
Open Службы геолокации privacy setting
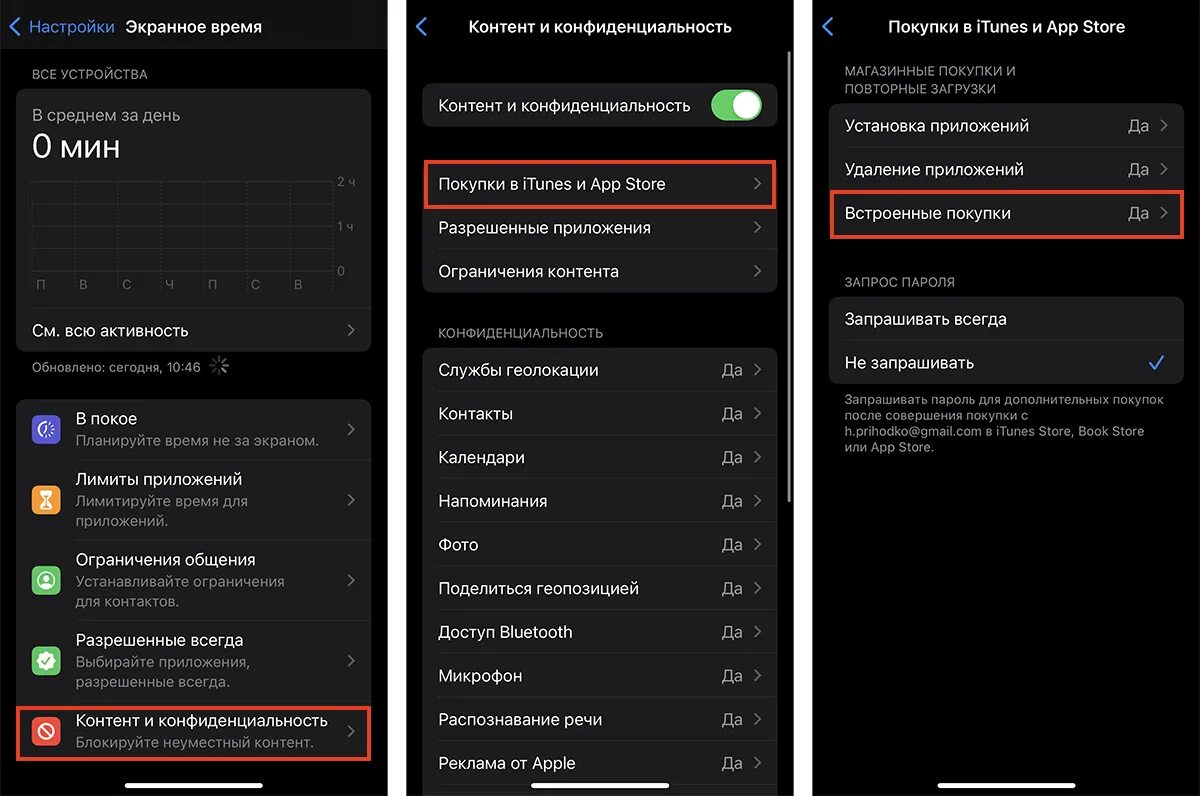pyautogui.click(x=600, y=370)
